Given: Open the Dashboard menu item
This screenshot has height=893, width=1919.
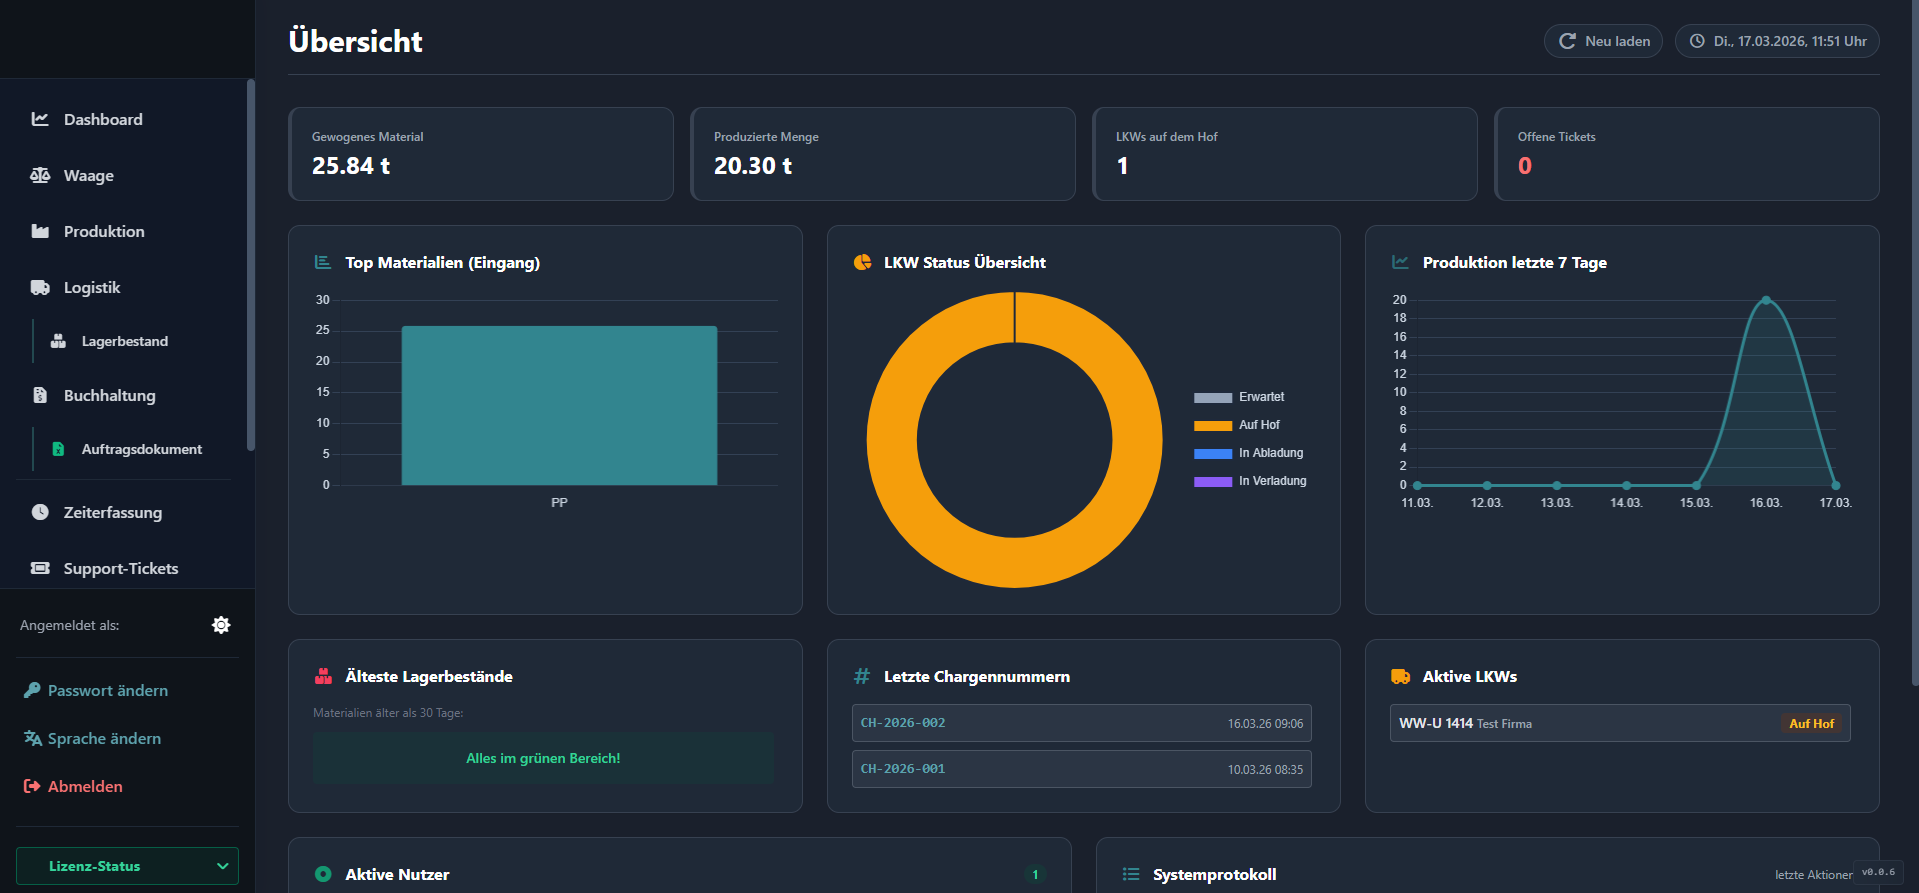Looking at the screenshot, I should pyautogui.click(x=103, y=119).
